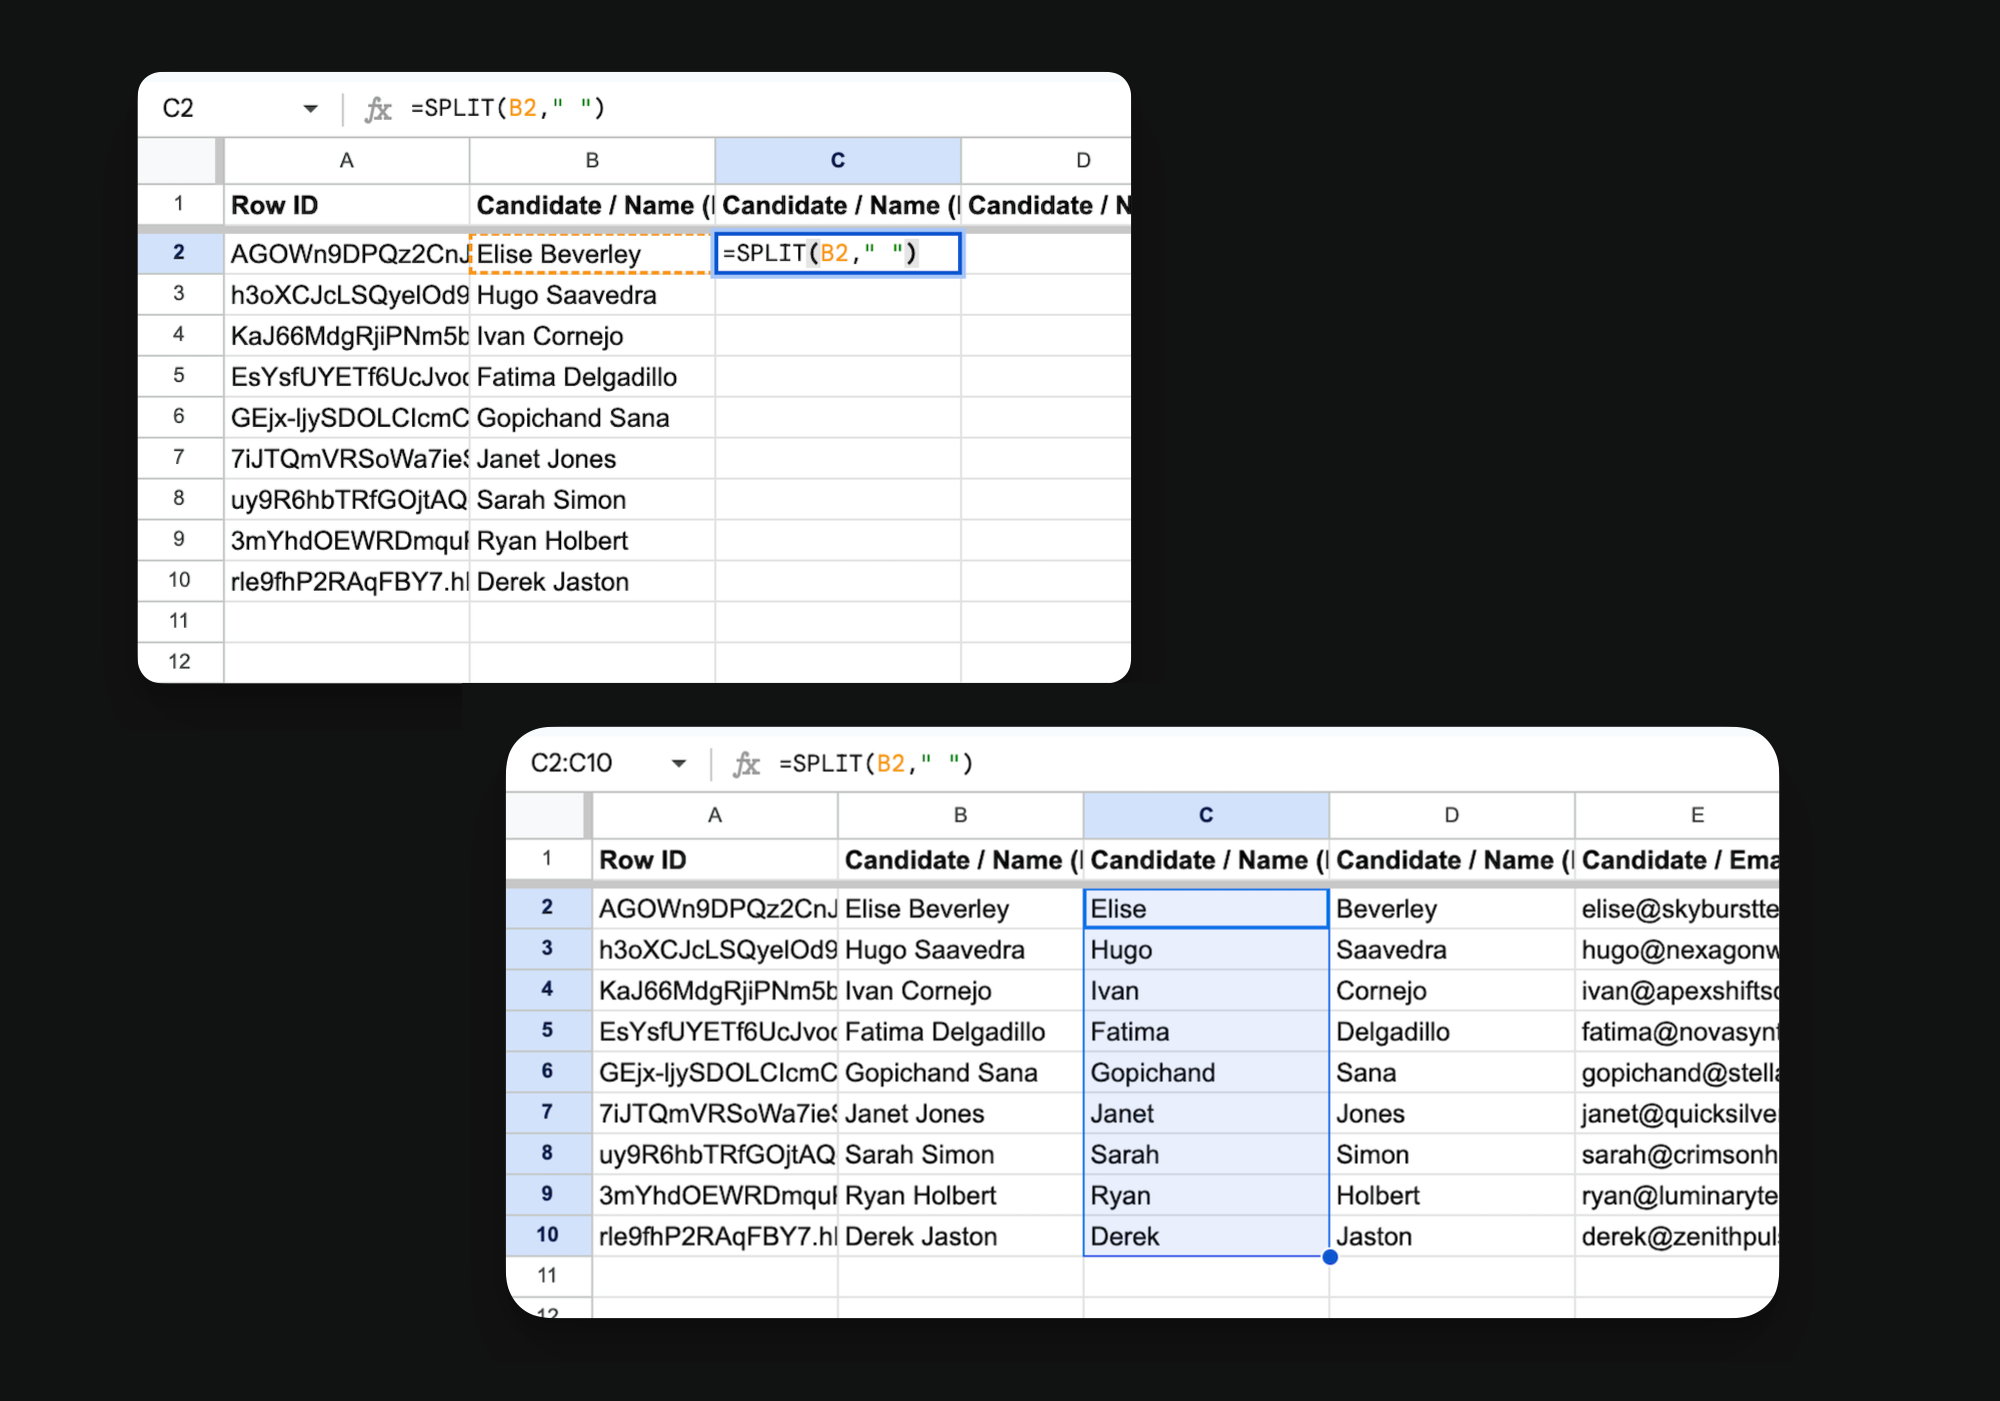Click cell 'Sarah Simon' in top sheet

[592, 500]
